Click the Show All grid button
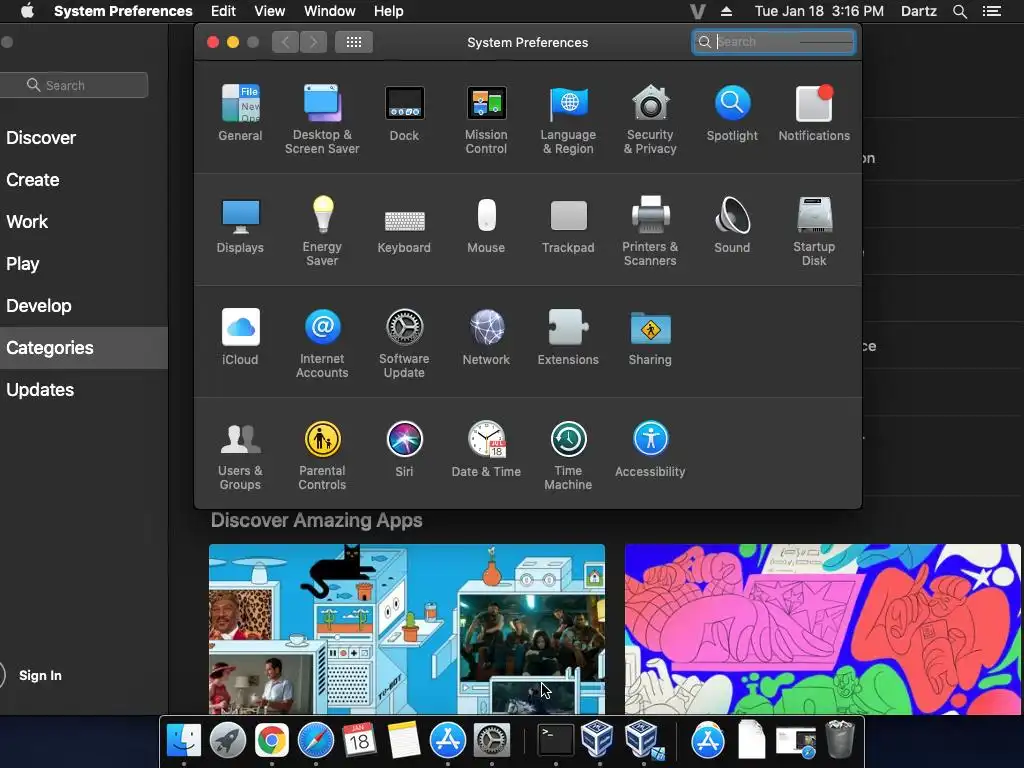Image resolution: width=1024 pixels, height=768 pixels. pyautogui.click(x=354, y=42)
